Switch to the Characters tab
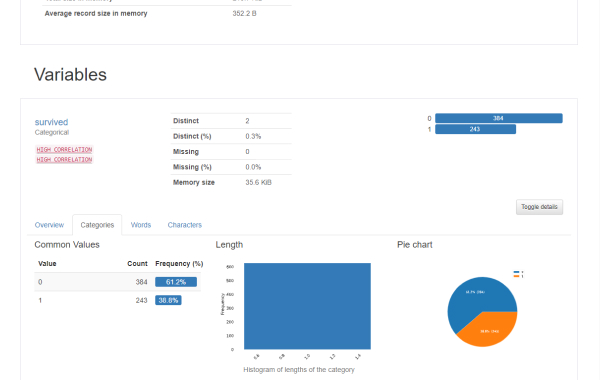600x380 pixels. (x=184, y=225)
